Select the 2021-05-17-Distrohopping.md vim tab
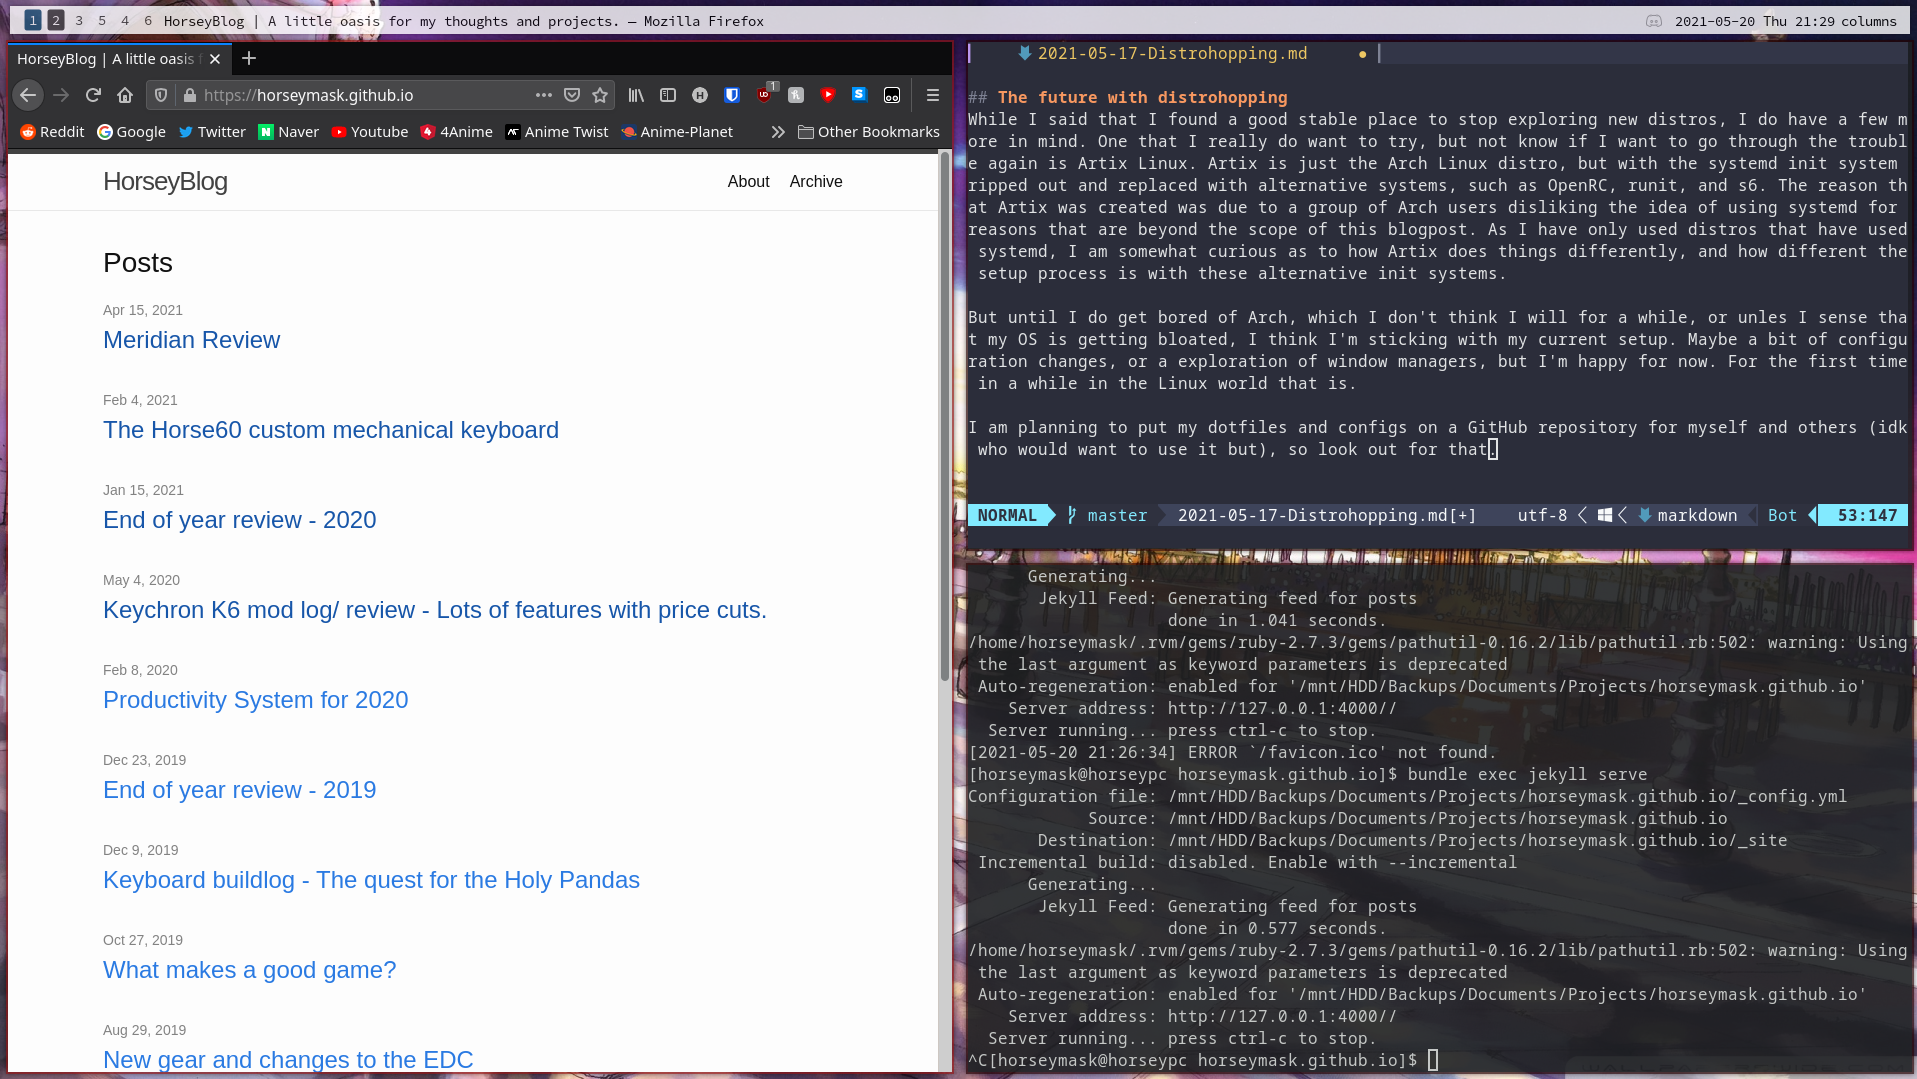This screenshot has height=1079, width=1917. [x=1172, y=53]
